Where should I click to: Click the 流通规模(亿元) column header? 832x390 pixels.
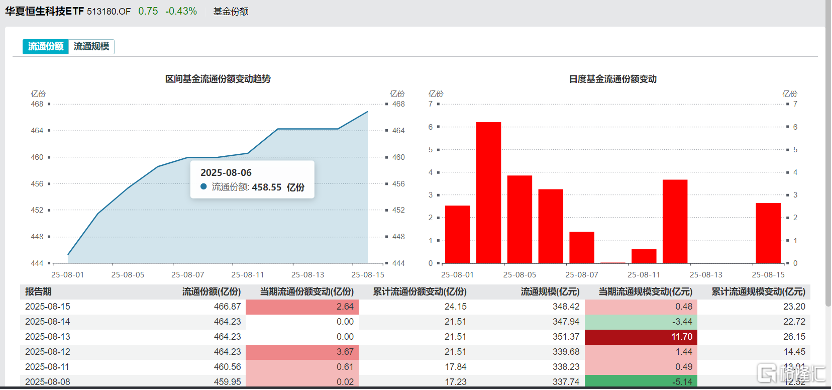550,291
